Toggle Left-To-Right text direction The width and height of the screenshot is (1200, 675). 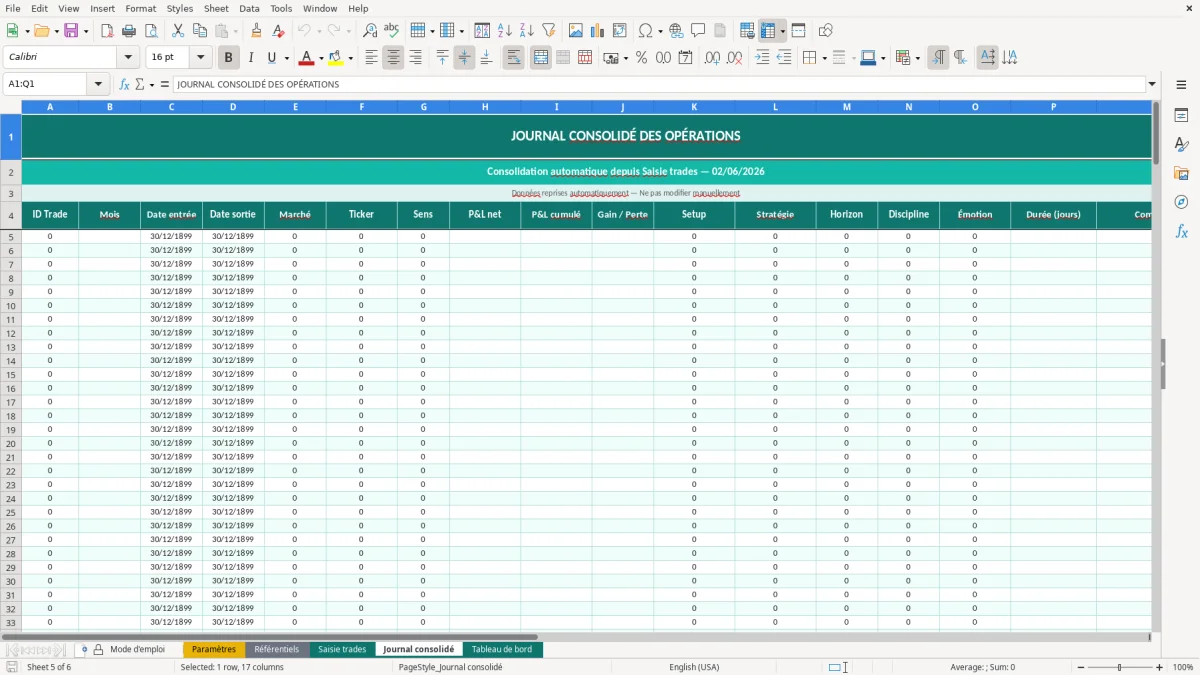(x=938, y=58)
